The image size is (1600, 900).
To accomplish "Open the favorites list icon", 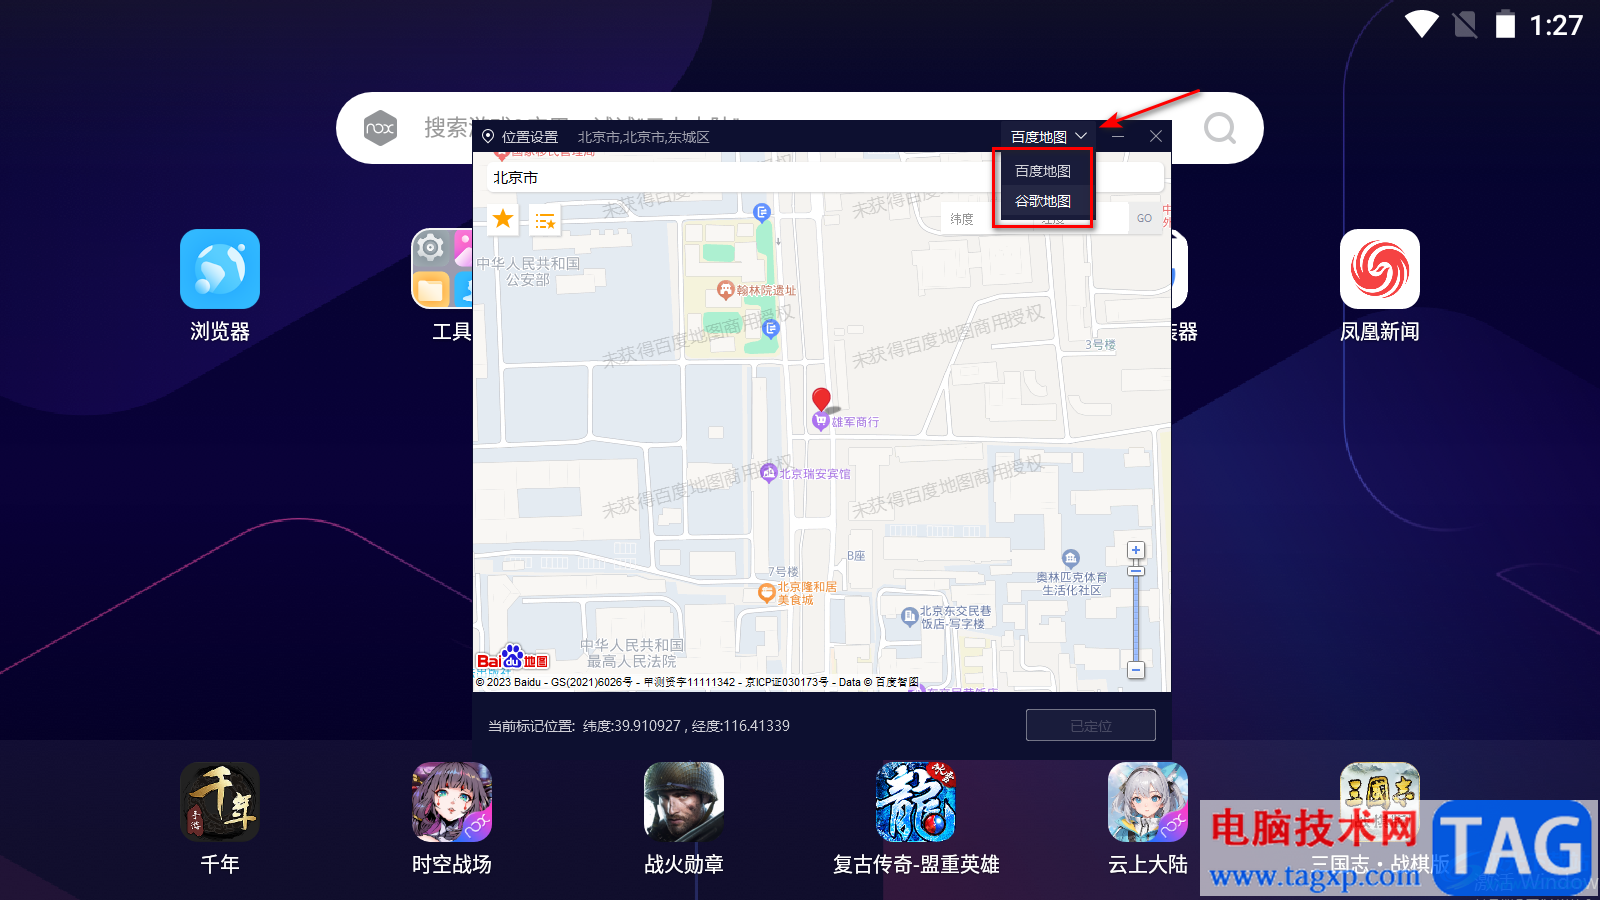I will (544, 221).
